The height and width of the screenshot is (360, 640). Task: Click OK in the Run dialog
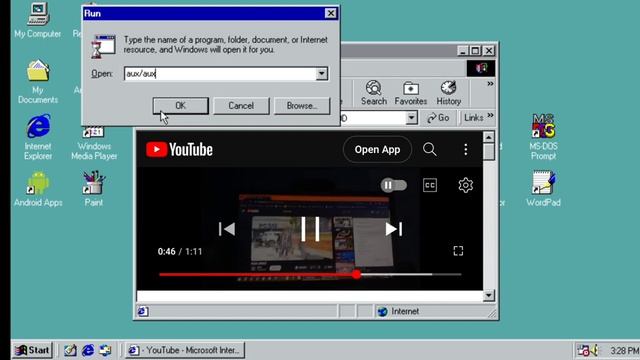180,106
